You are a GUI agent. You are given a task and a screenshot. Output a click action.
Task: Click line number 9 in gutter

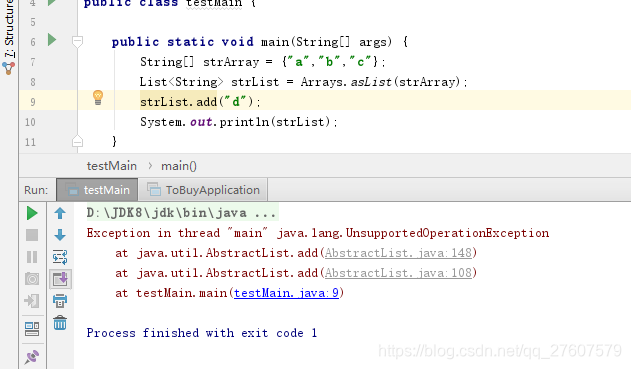(x=33, y=102)
